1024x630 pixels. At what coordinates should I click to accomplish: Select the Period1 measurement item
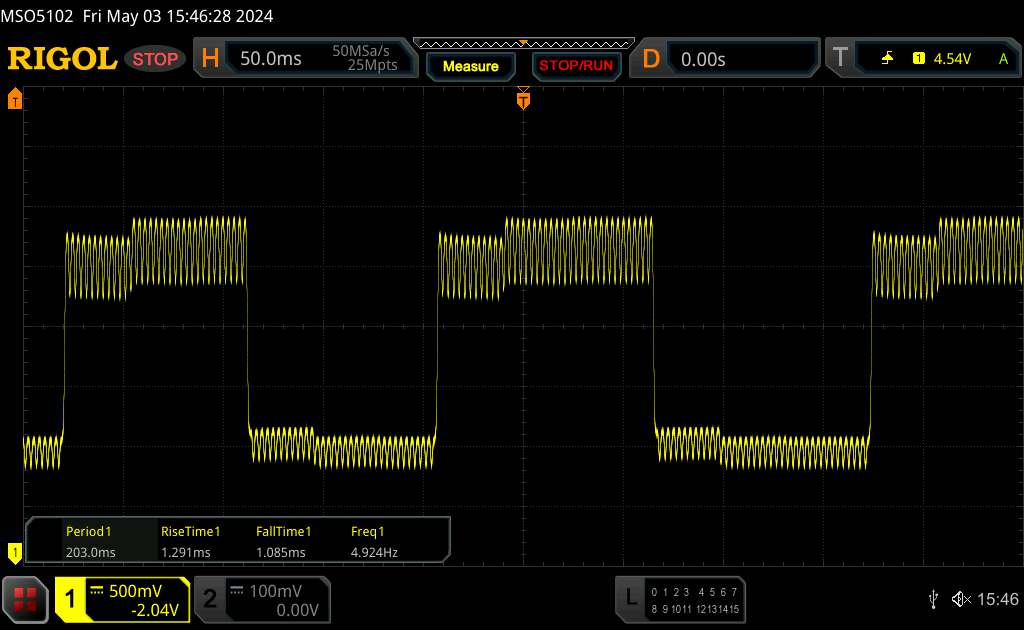[x=88, y=541]
